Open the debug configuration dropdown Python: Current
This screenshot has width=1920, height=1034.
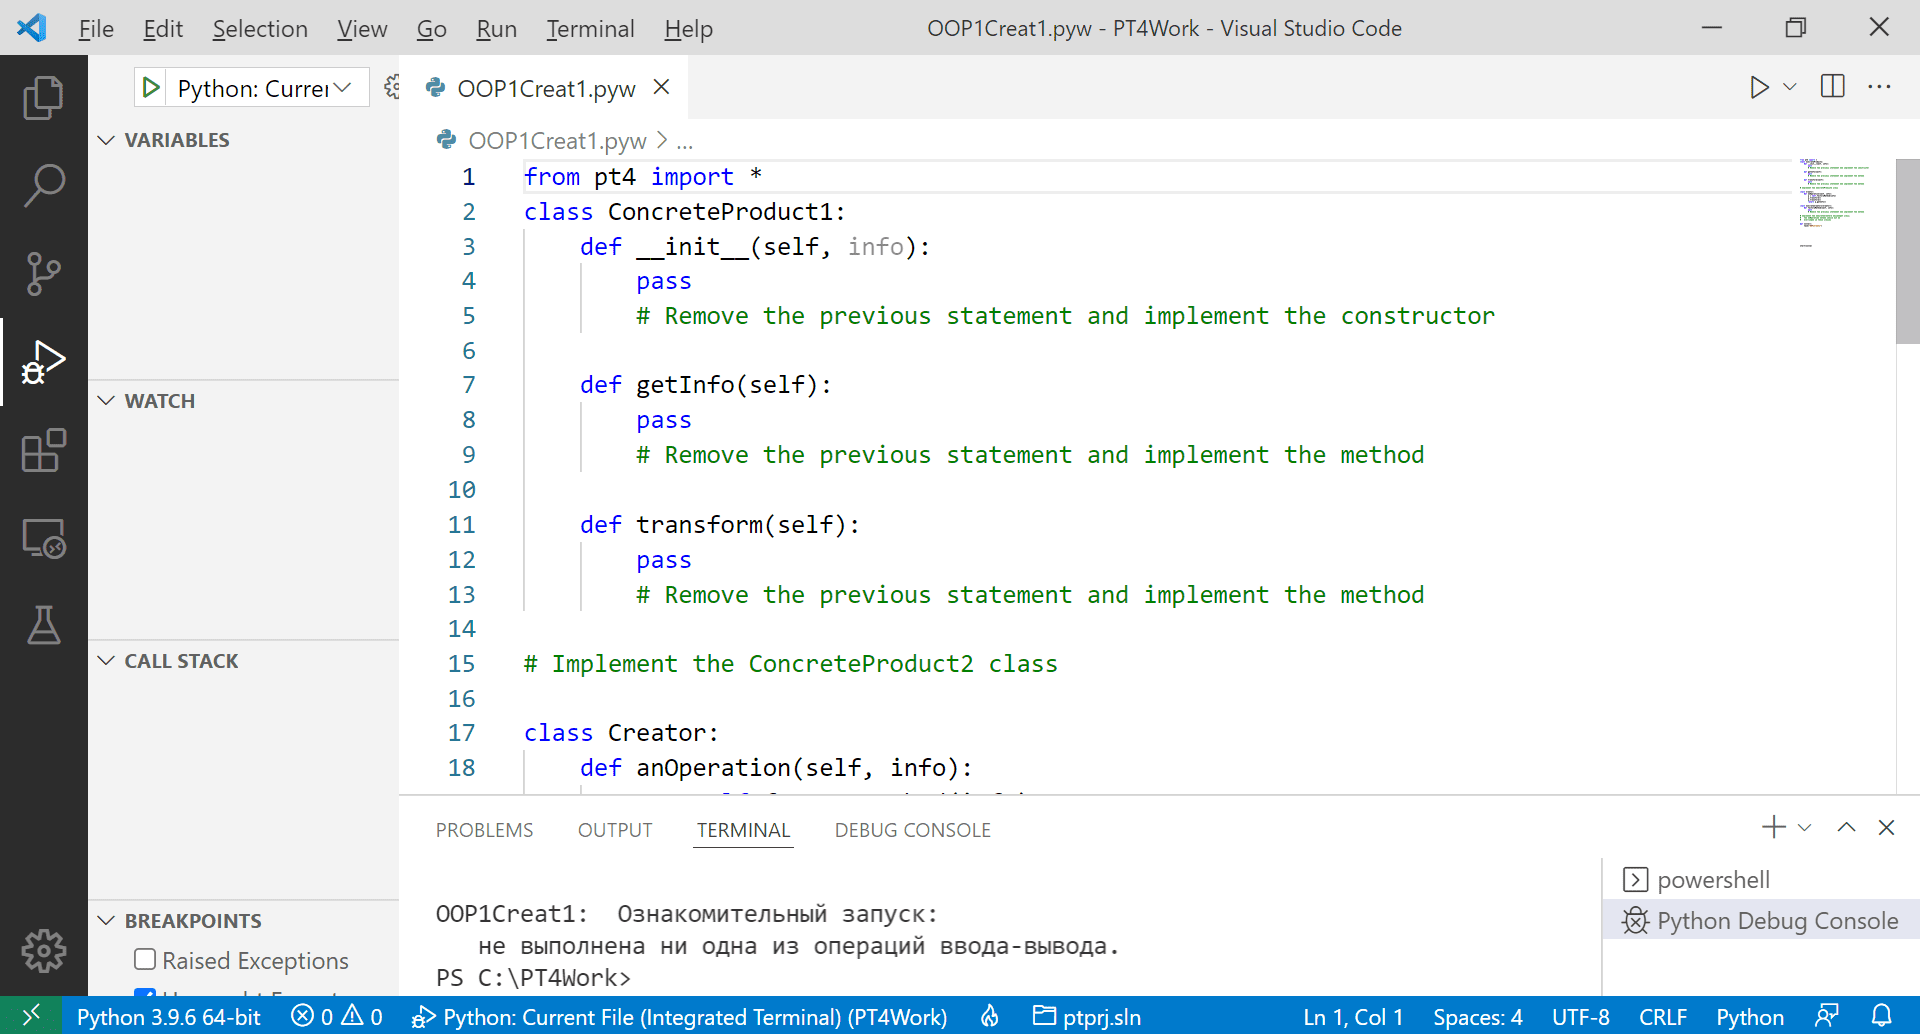(265, 88)
